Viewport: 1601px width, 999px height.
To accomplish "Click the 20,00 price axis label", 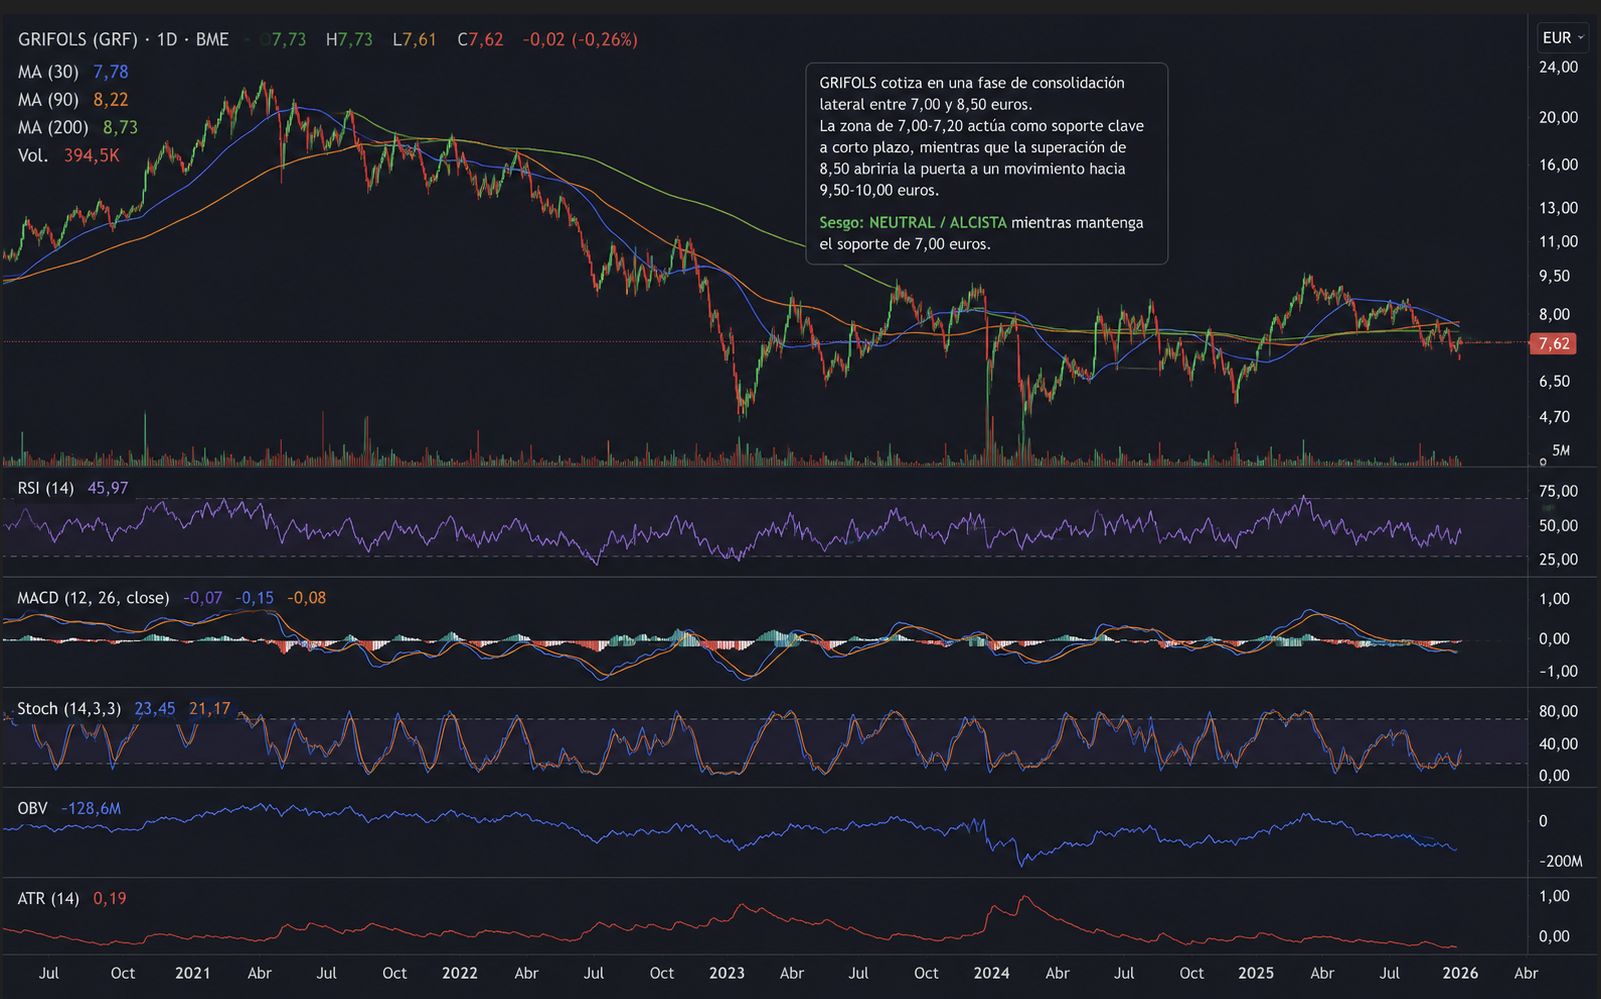I will (1558, 118).
